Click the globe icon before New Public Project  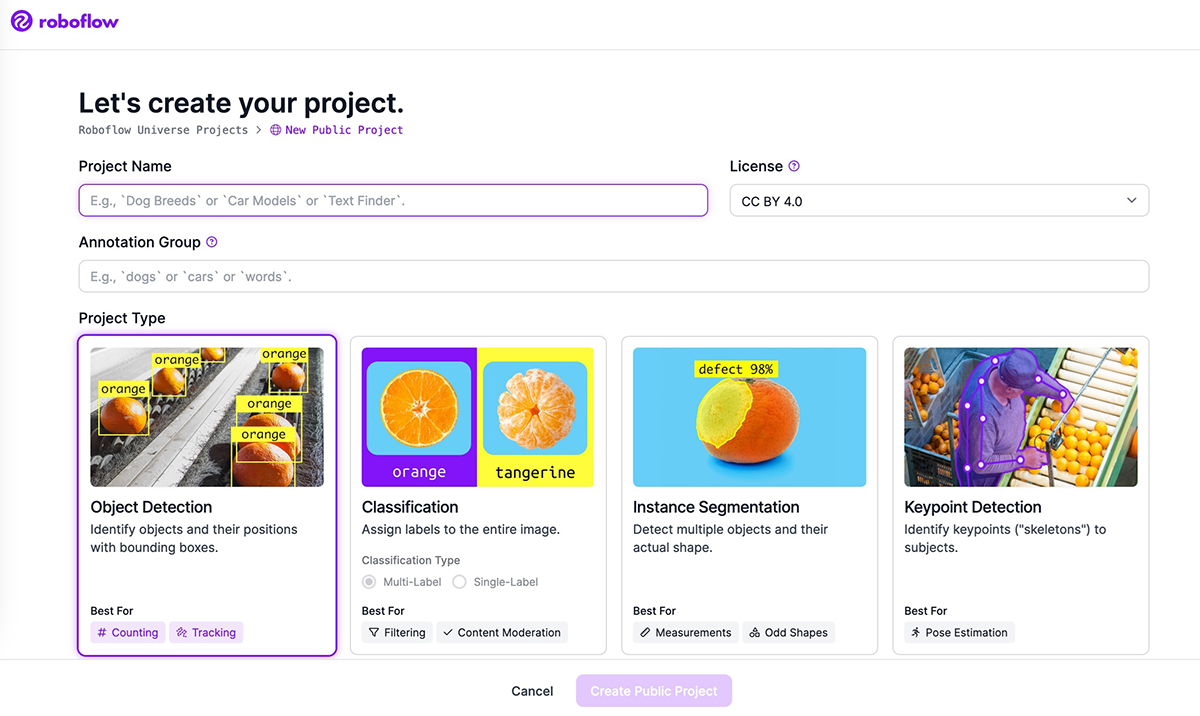pyautogui.click(x=276, y=130)
